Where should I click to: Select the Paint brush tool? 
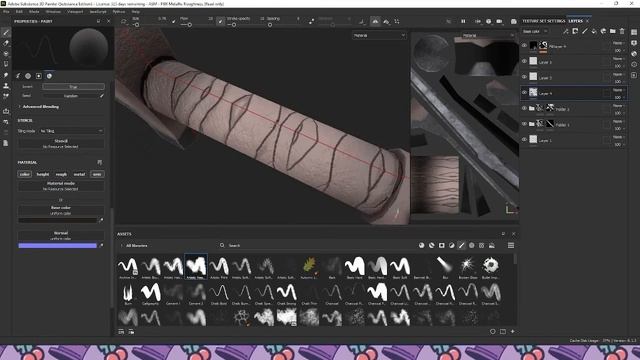click(6, 32)
